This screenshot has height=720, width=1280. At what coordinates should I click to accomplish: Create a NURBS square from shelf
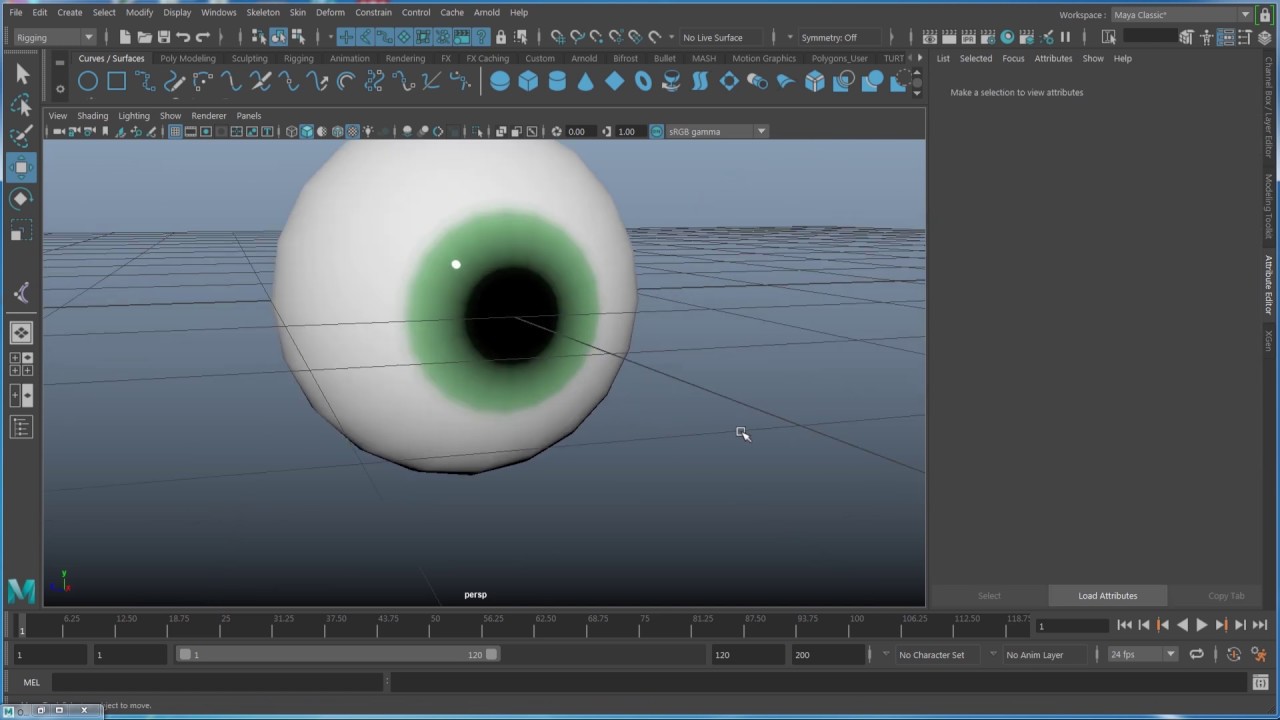[117, 82]
